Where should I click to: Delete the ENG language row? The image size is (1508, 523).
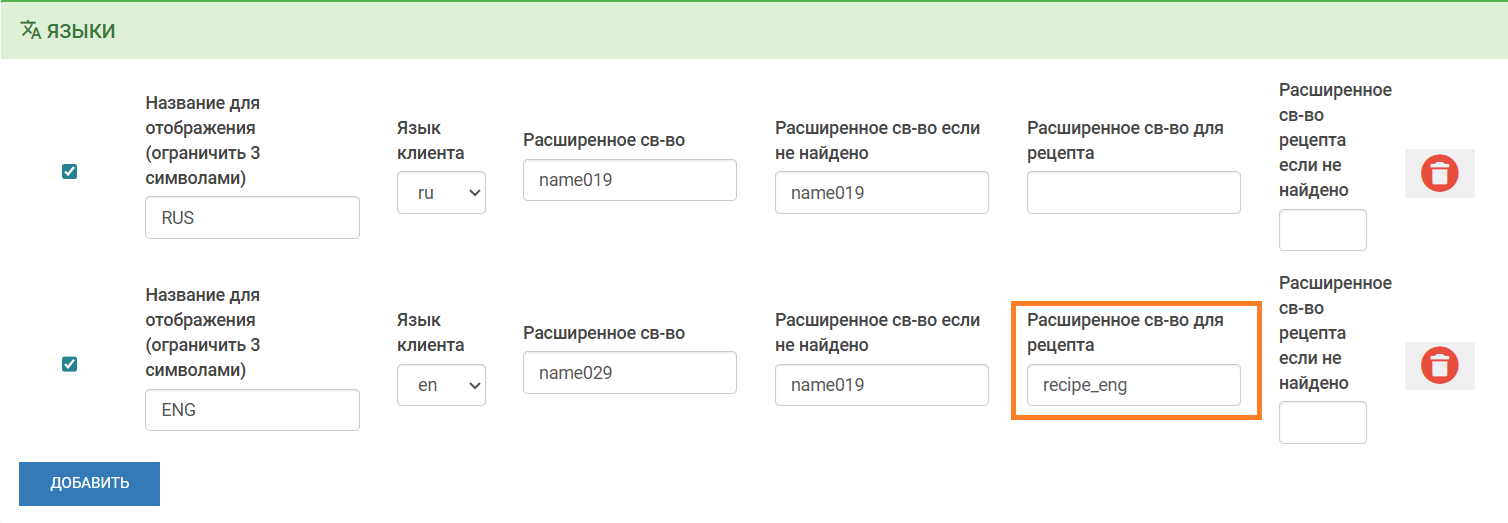point(1439,365)
